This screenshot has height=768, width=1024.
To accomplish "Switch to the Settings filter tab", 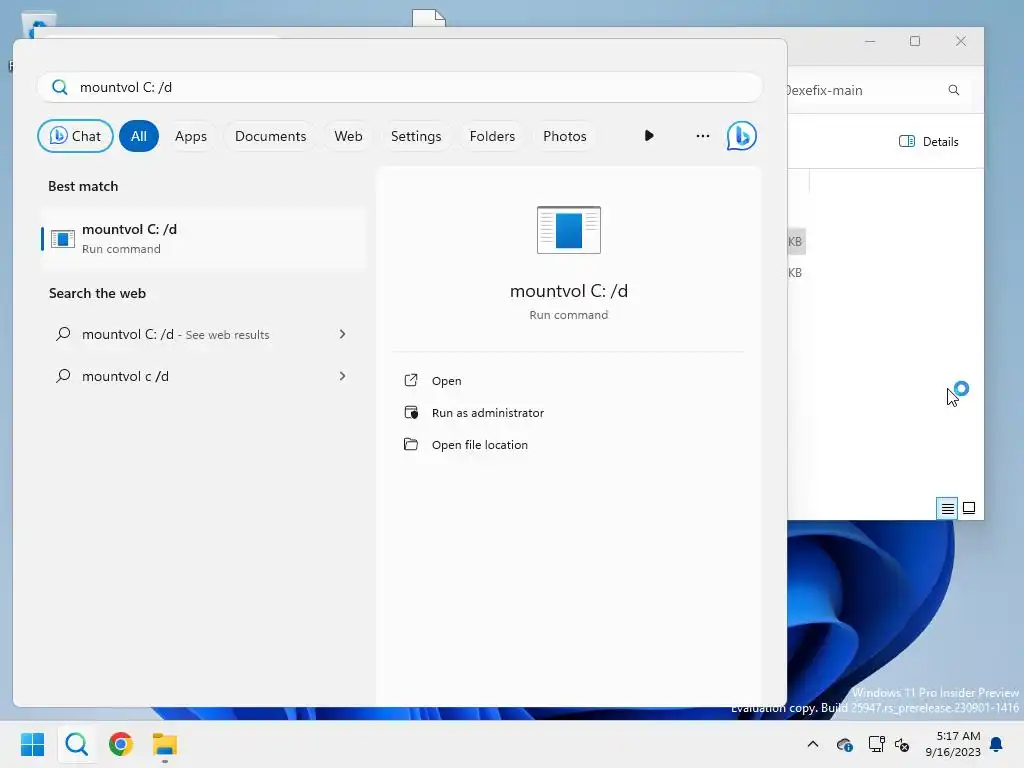I will (x=416, y=136).
